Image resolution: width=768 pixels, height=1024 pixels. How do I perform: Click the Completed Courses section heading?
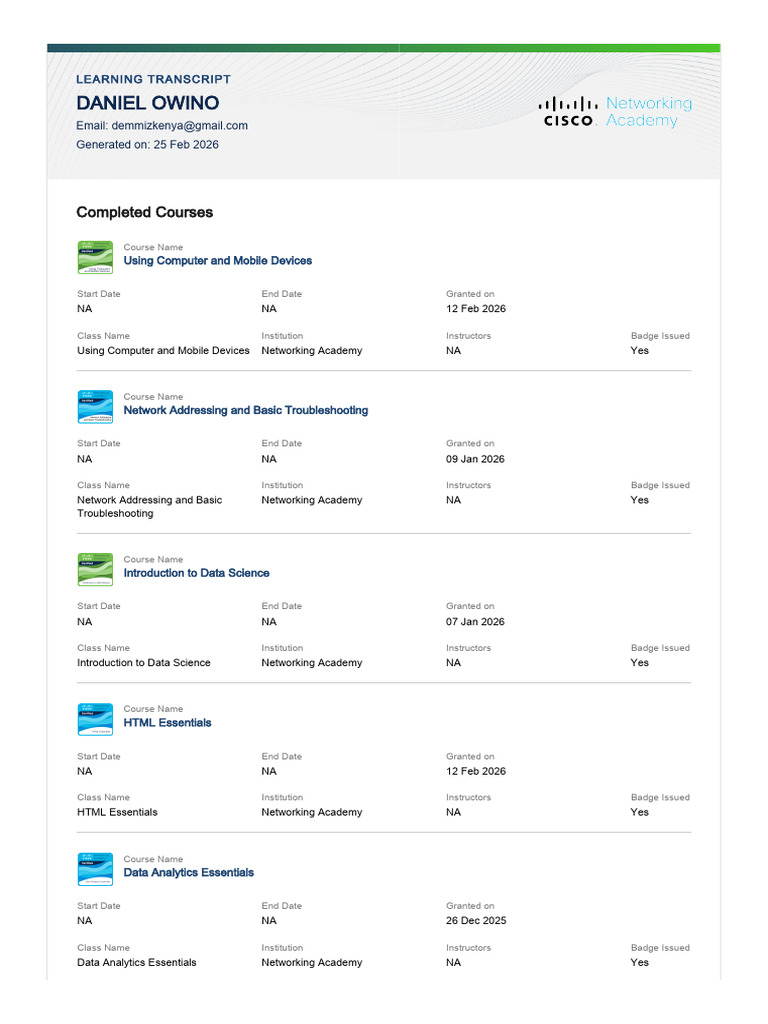point(144,212)
